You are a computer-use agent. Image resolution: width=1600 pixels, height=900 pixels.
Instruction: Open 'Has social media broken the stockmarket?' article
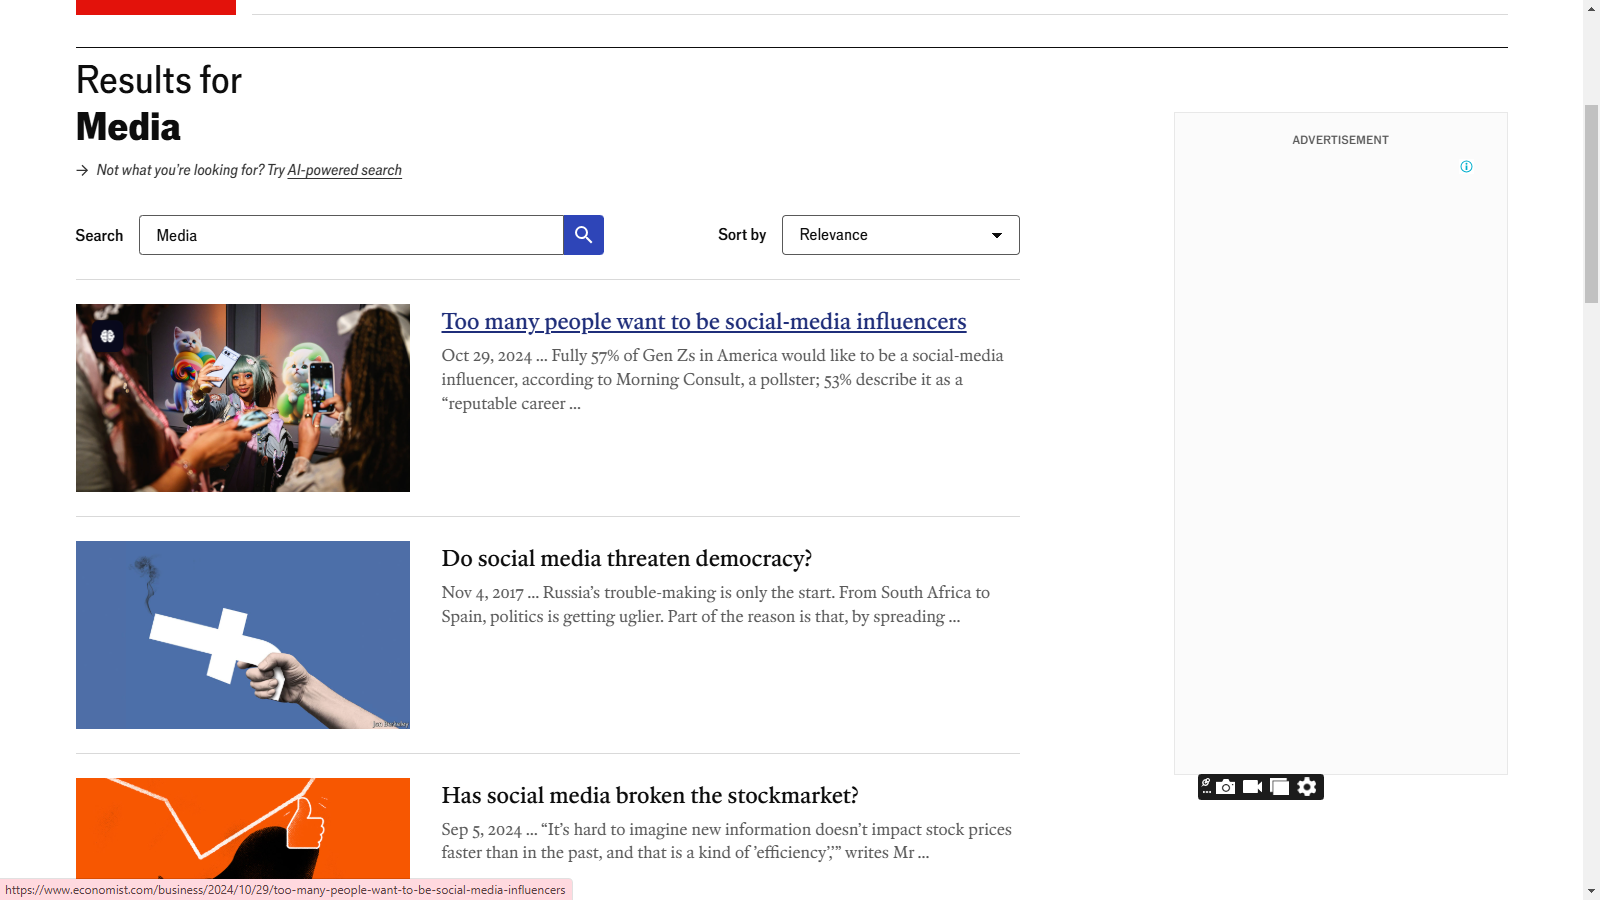pyautogui.click(x=649, y=795)
